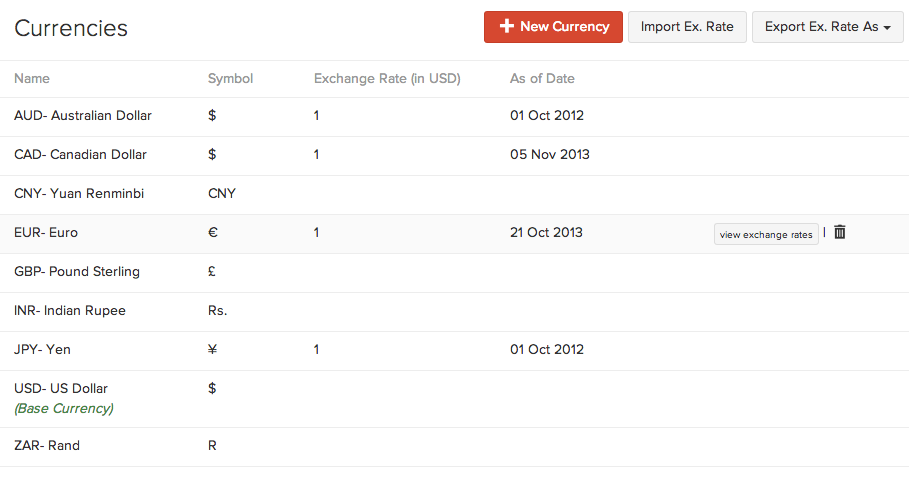Click the As of Date column header
Image resolution: width=909 pixels, height=481 pixels.
542,79
